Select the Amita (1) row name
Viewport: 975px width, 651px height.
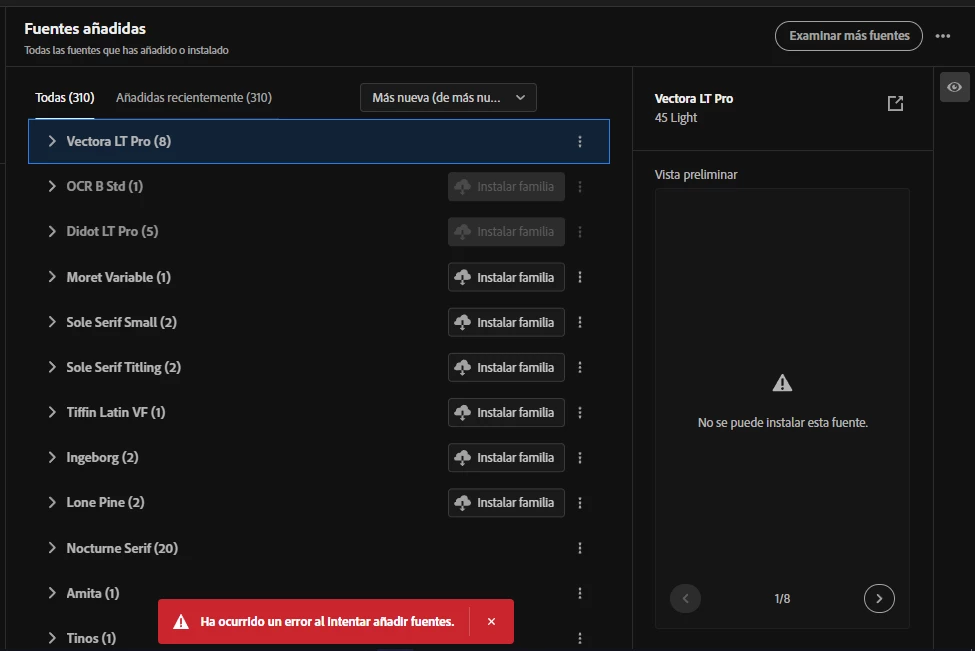click(x=93, y=593)
